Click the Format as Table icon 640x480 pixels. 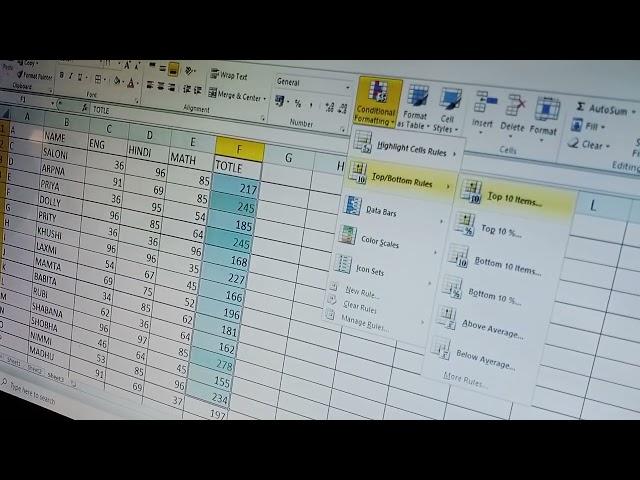point(417,97)
